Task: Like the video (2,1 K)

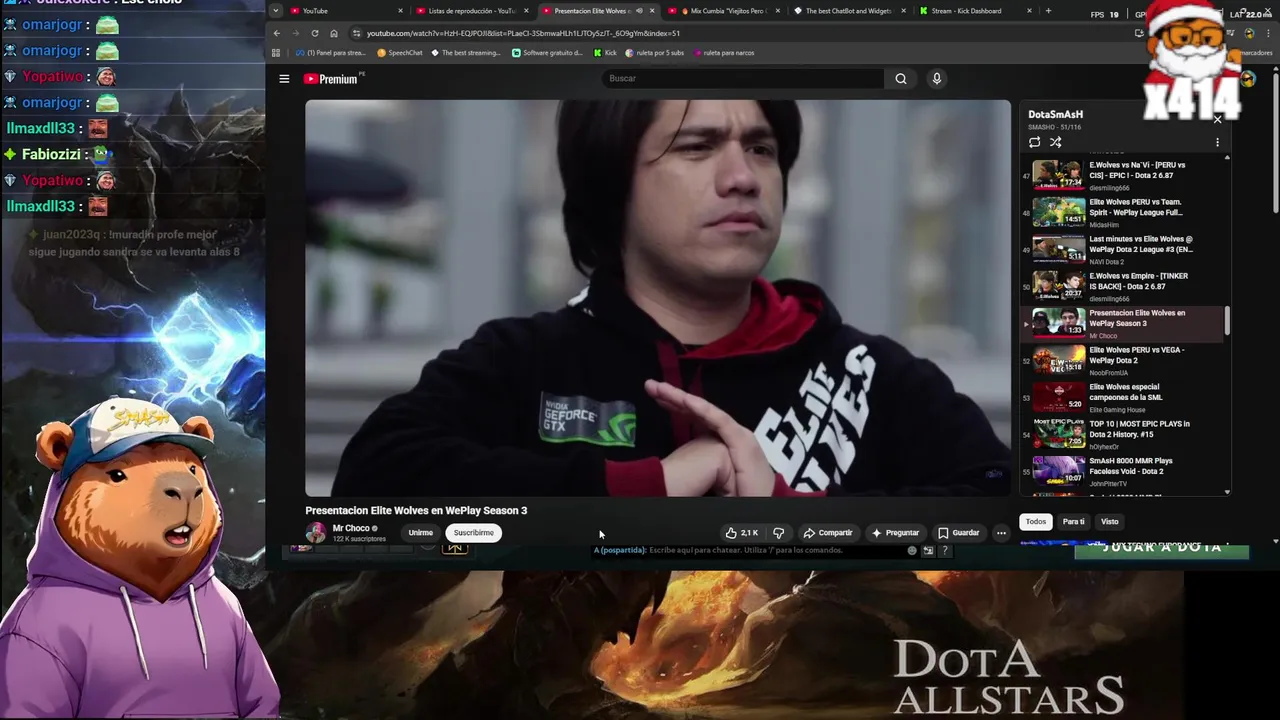Action: click(x=742, y=533)
